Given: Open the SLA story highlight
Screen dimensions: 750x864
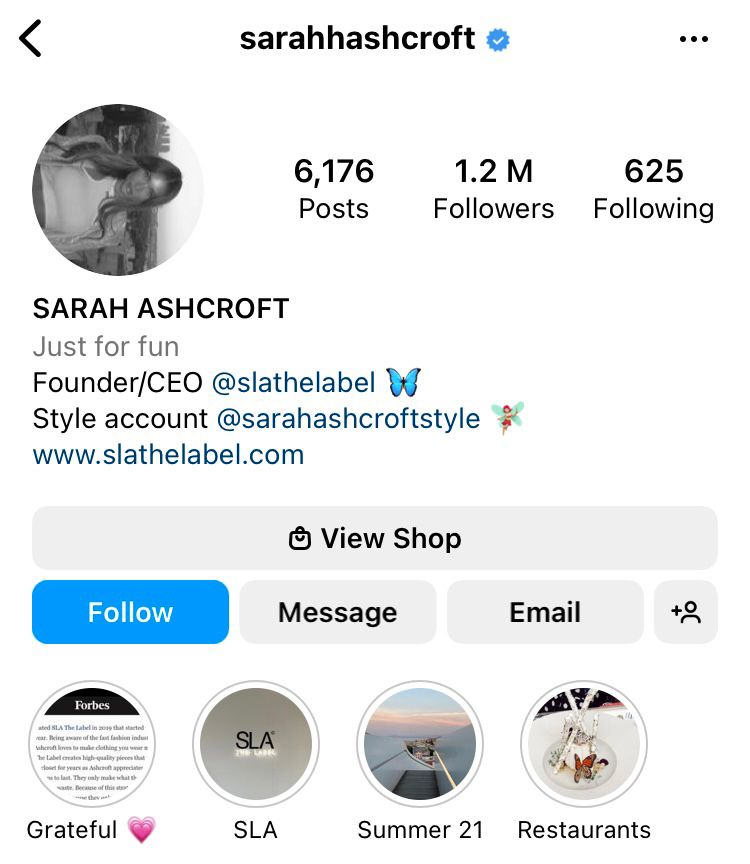Looking at the screenshot, I should point(256,744).
